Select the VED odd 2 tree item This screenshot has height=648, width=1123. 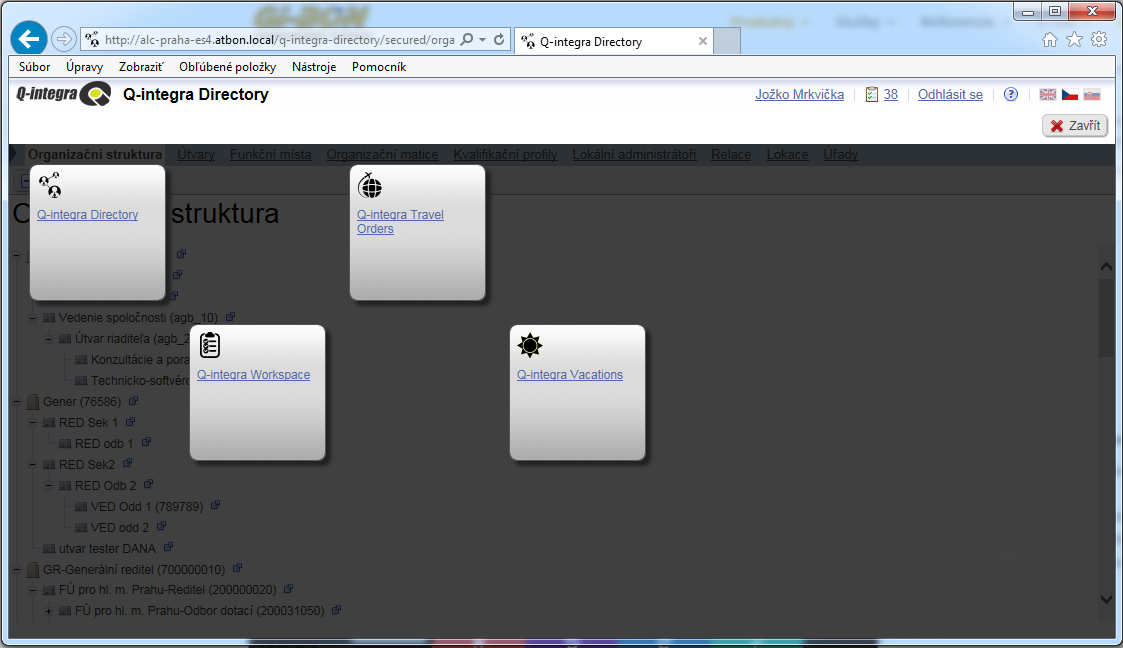point(120,528)
